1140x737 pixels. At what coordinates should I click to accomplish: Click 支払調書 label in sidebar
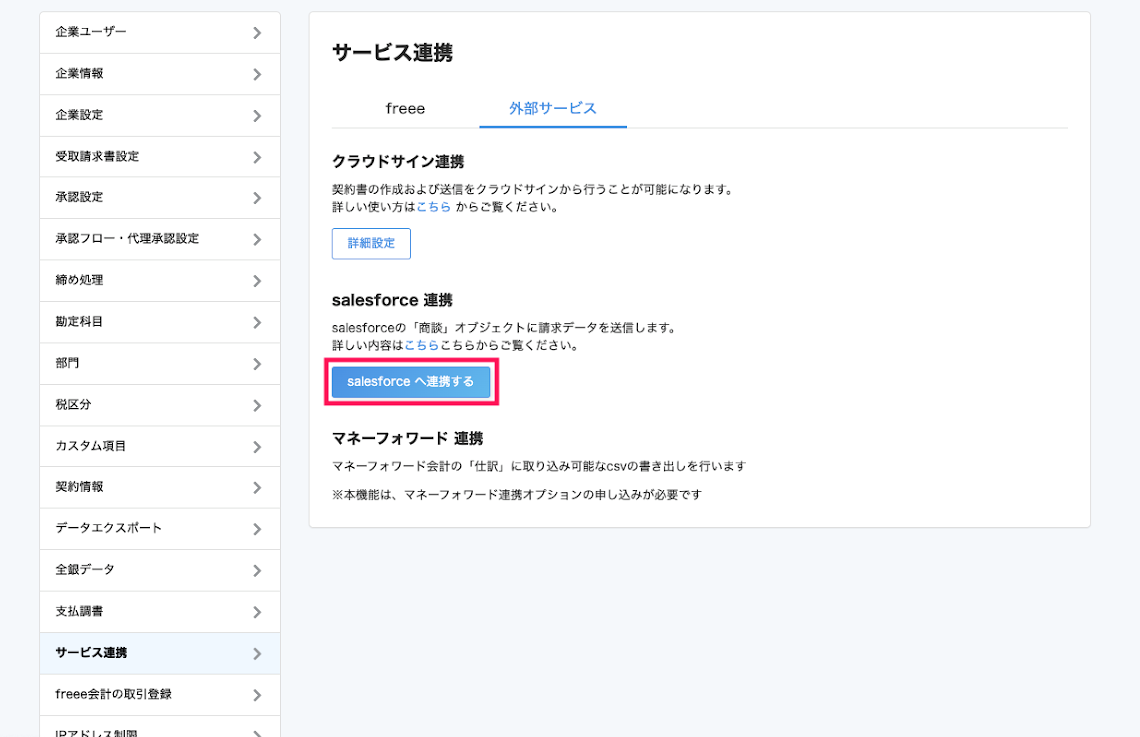coord(79,611)
